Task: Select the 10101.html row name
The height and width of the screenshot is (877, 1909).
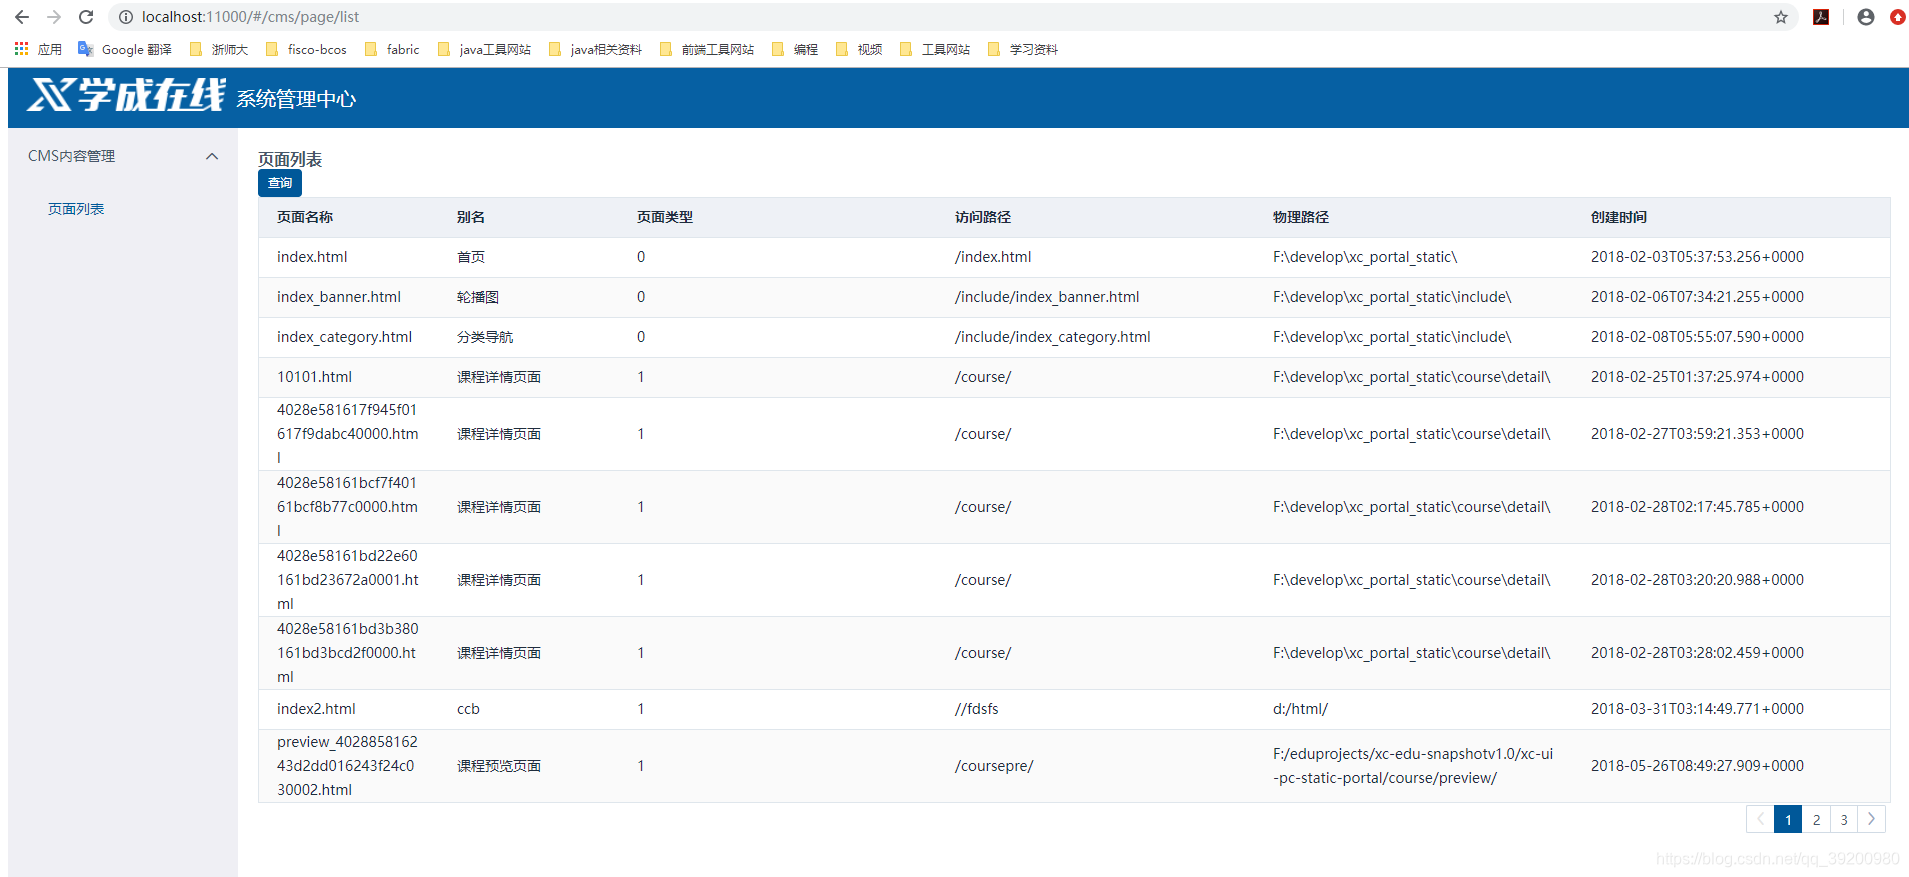Action: click(314, 377)
